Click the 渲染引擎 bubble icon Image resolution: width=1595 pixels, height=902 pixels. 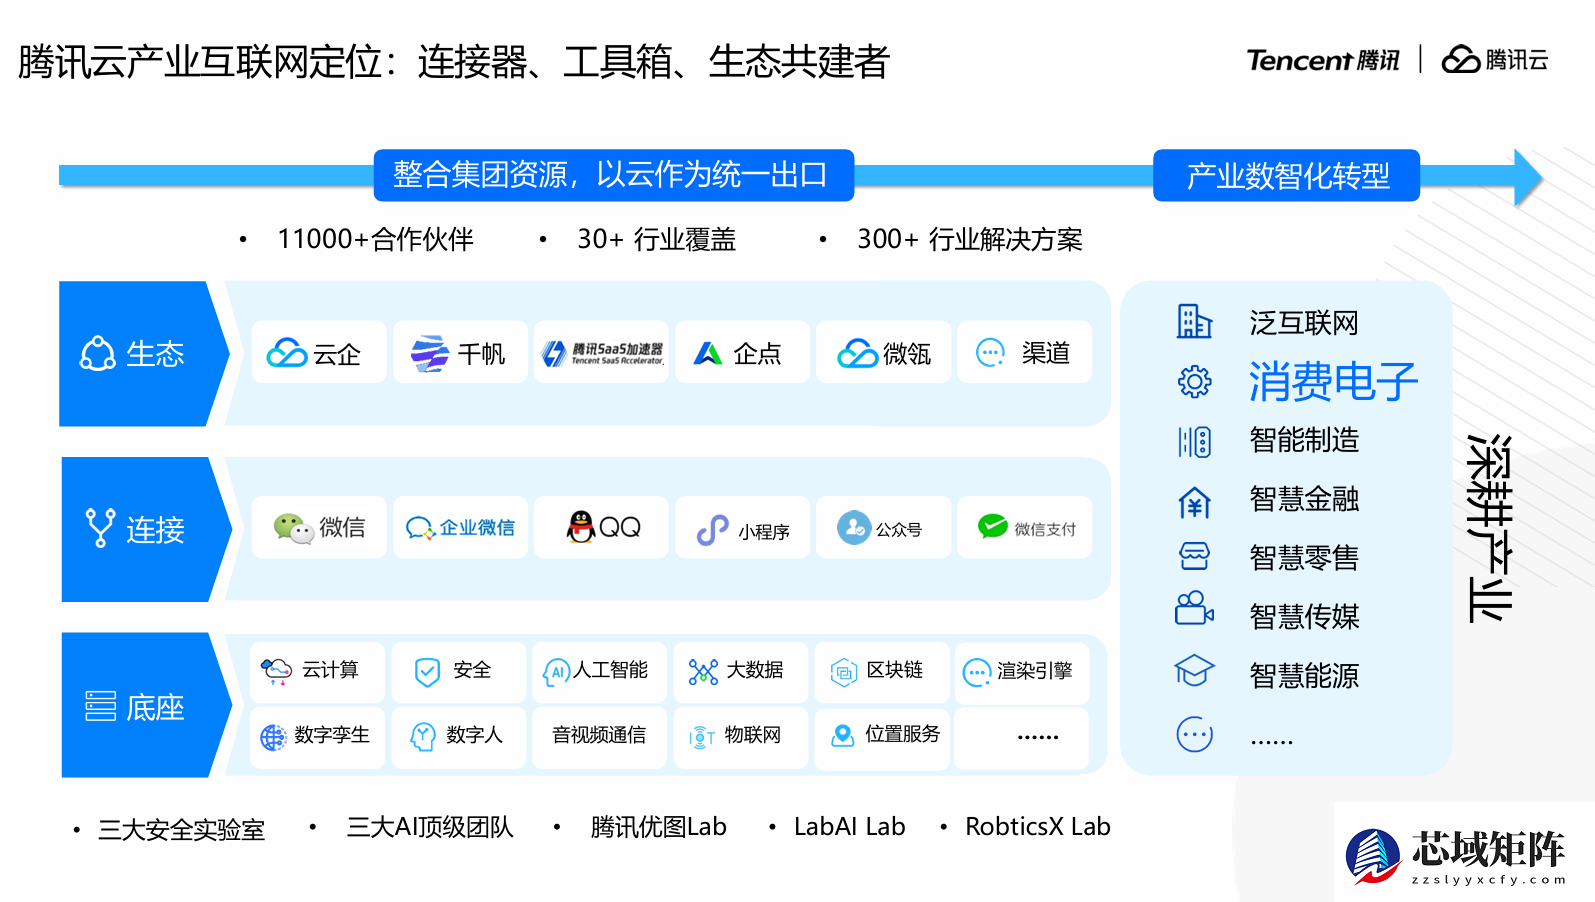click(977, 672)
